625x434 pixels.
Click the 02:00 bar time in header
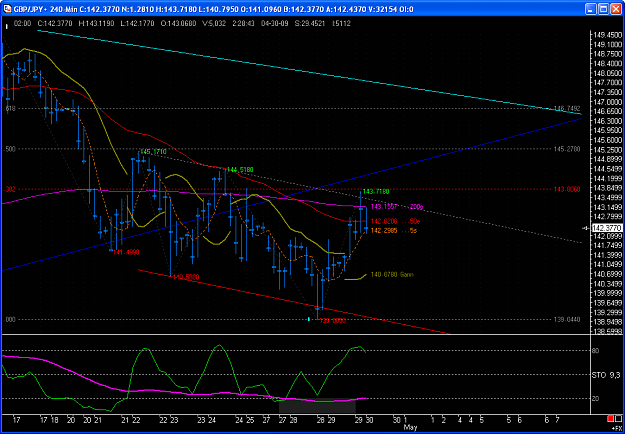[22, 24]
